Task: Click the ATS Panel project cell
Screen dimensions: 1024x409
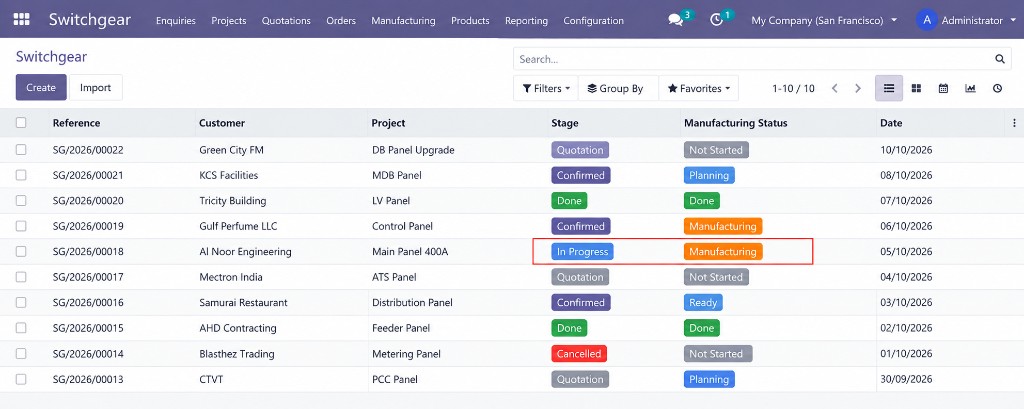Action: pos(394,277)
